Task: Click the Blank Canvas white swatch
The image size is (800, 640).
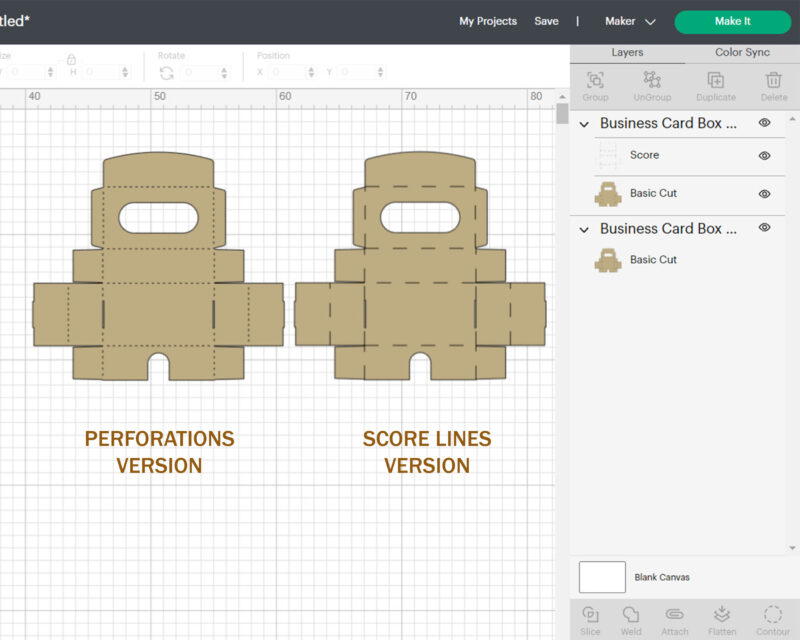Action: (x=602, y=577)
